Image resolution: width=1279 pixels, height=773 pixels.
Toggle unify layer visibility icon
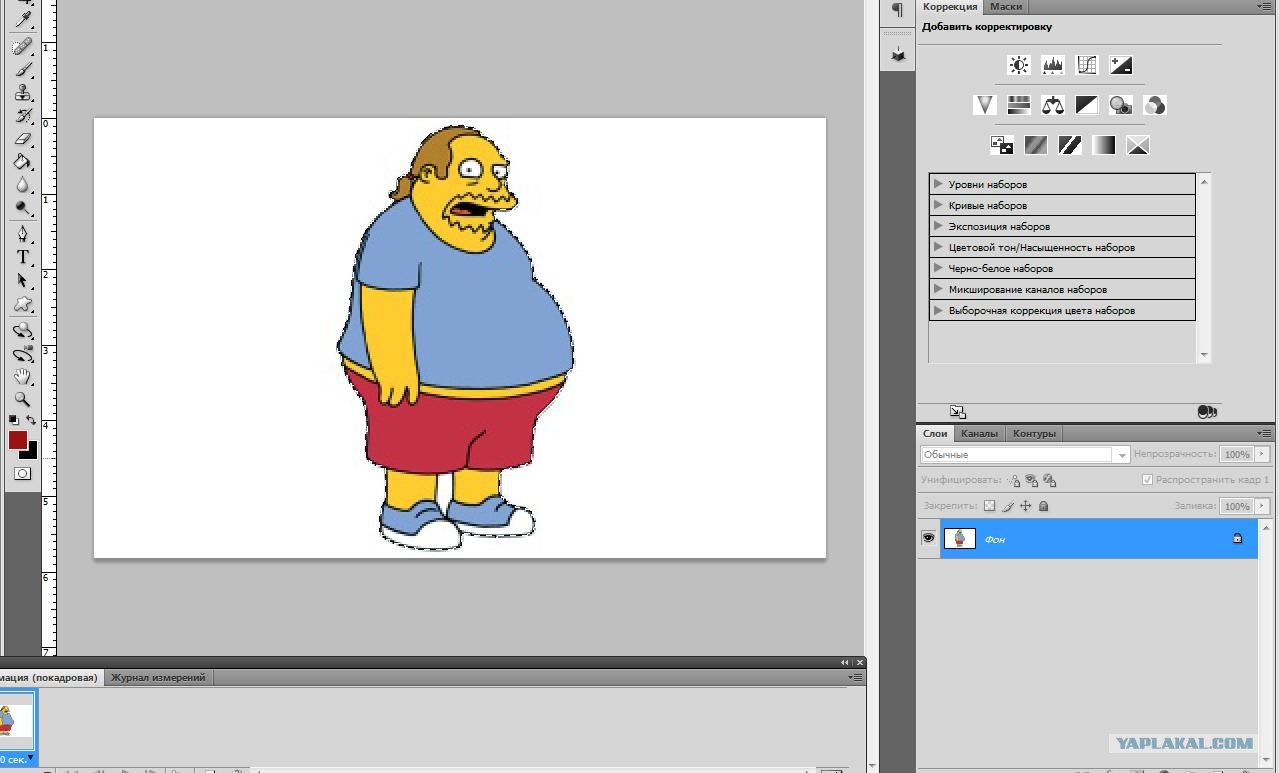click(1032, 480)
